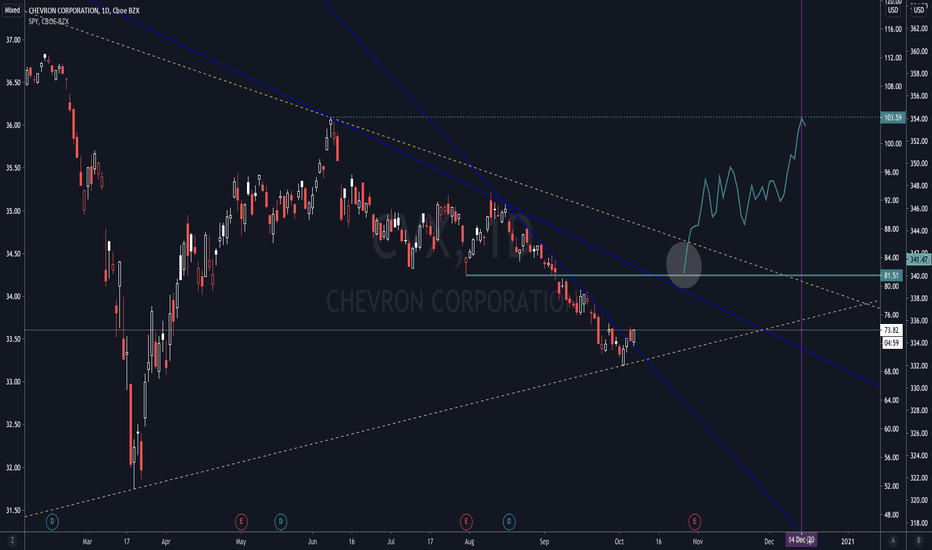Viewport: 932px width, 550px height.
Task: Click 362.00 on the SPY price scale
Action: tap(919, 29)
